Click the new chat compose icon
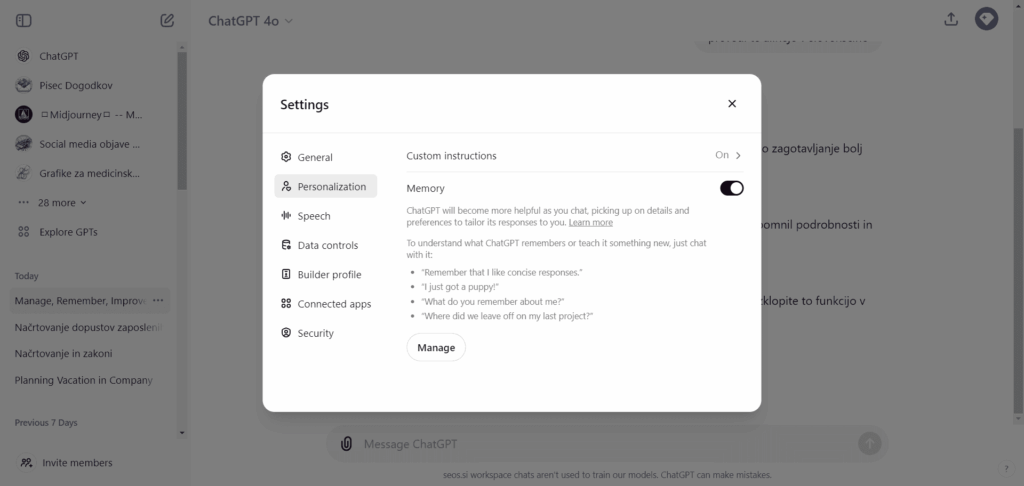The image size is (1024, 486). (167, 20)
